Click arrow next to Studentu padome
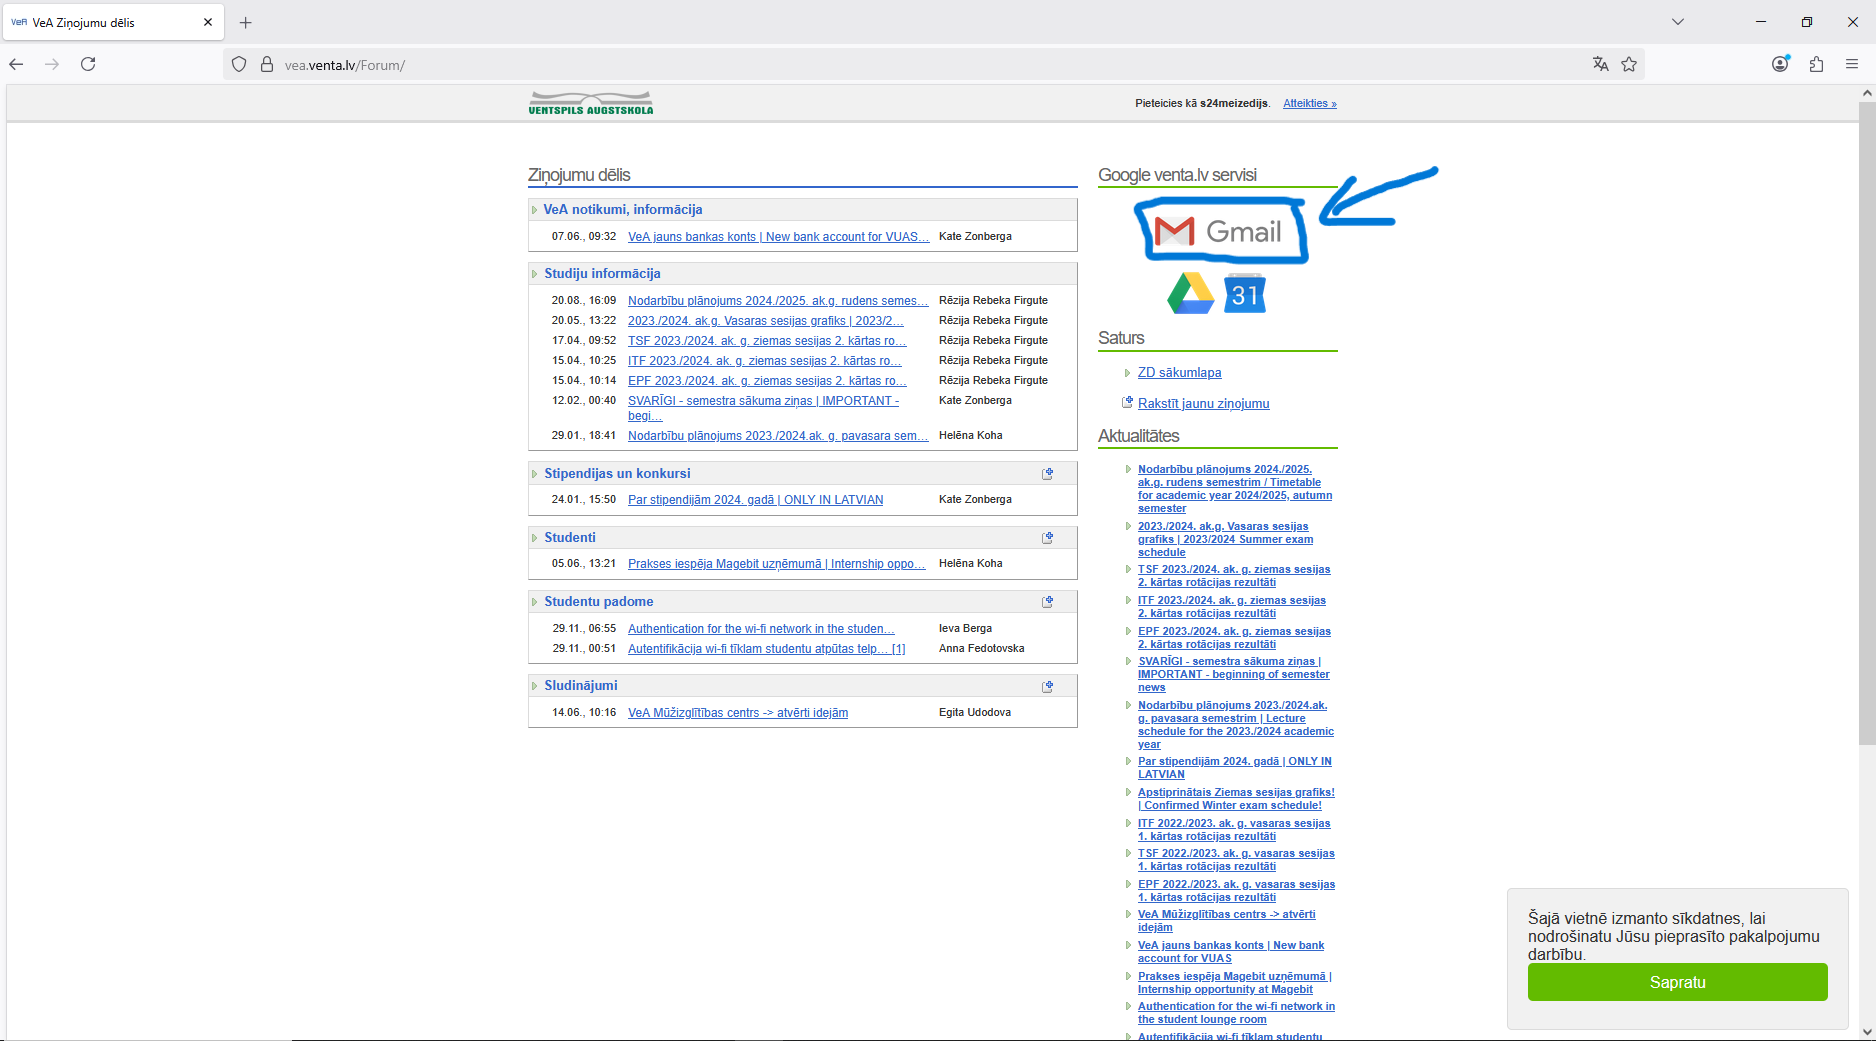This screenshot has width=1876, height=1041. (x=534, y=602)
